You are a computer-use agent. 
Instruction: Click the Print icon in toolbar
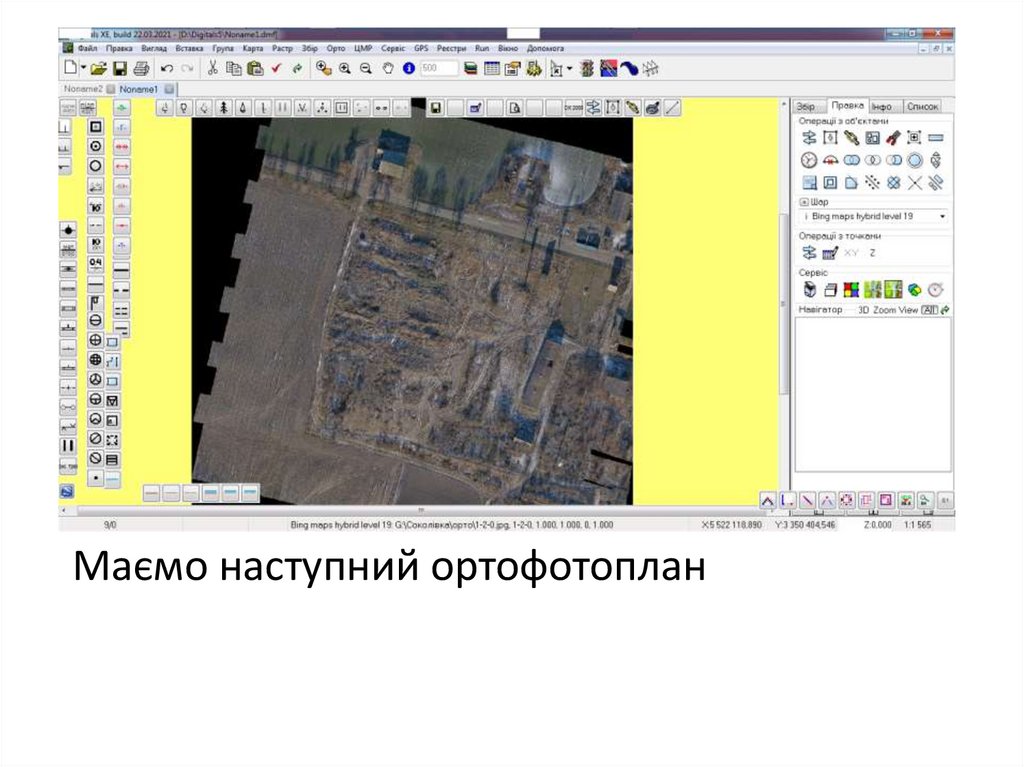tap(141, 69)
